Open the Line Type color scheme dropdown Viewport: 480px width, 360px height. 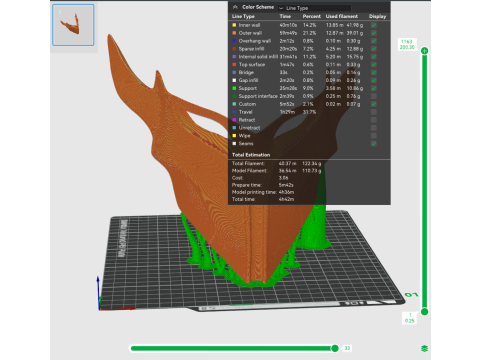point(315,8)
